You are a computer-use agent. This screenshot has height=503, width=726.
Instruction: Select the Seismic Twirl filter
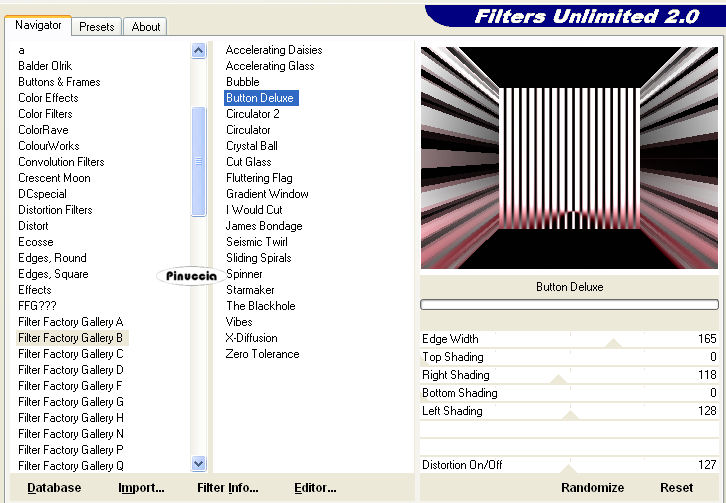[257, 242]
